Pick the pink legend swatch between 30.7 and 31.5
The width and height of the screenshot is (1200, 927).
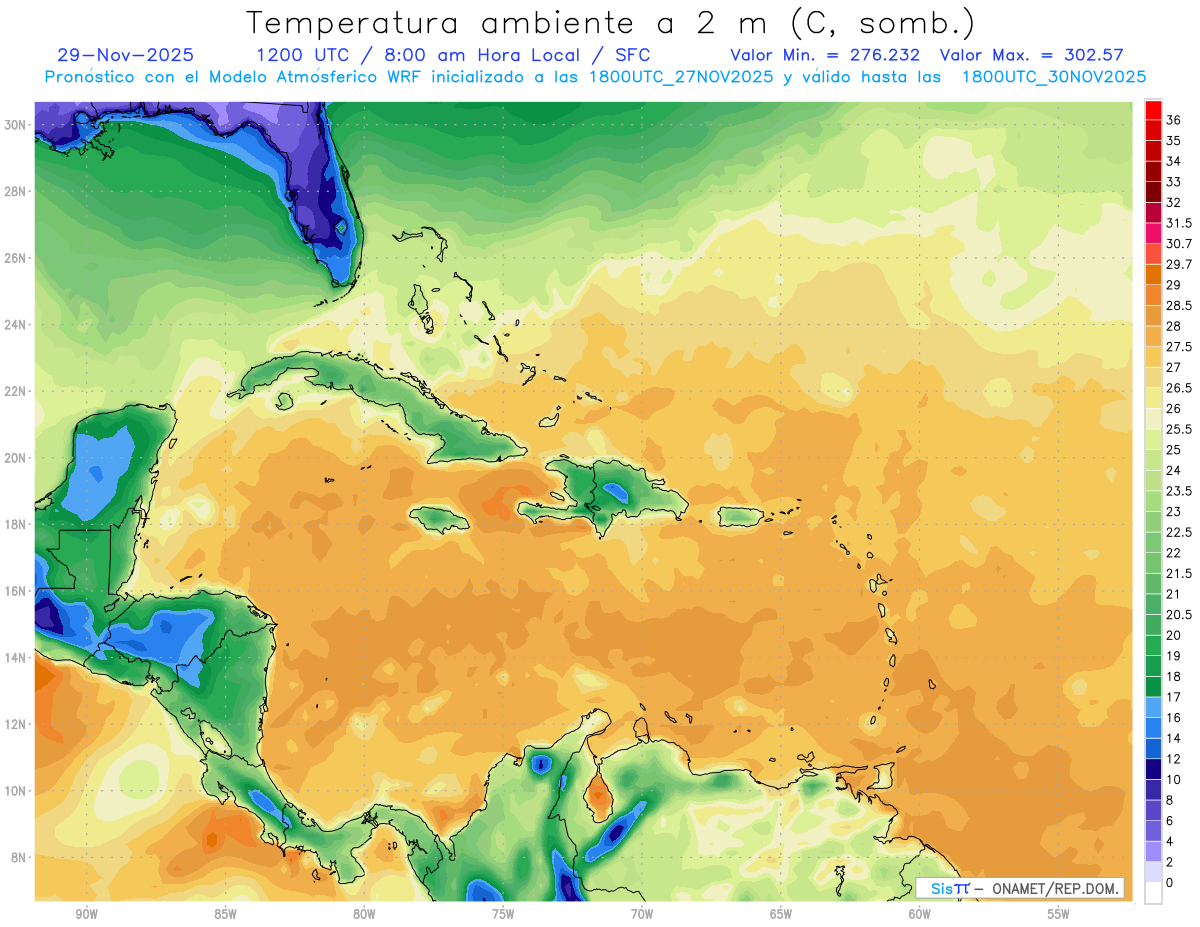pyautogui.click(x=1153, y=233)
